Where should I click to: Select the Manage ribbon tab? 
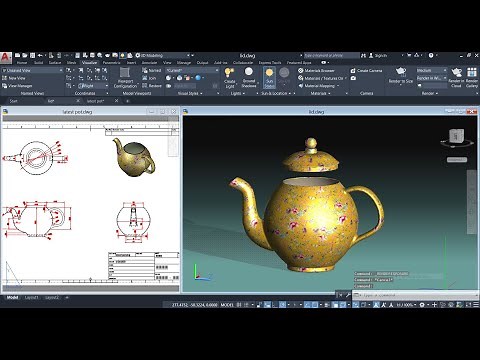[184, 63]
